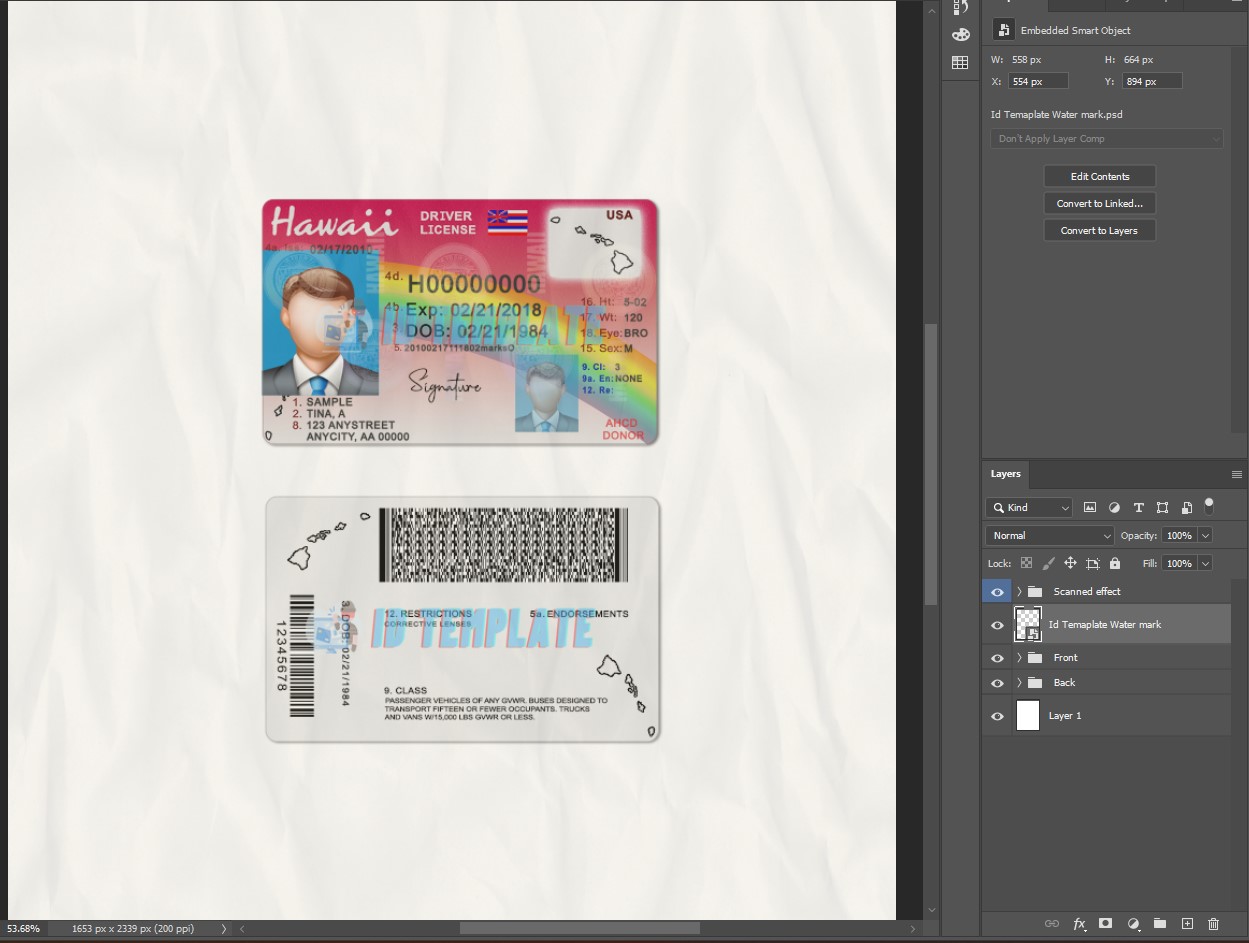1249x943 pixels.
Task: Open the Don't Apply Layer Comp dropdown
Action: pyautogui.click(x=1107, y=139)
